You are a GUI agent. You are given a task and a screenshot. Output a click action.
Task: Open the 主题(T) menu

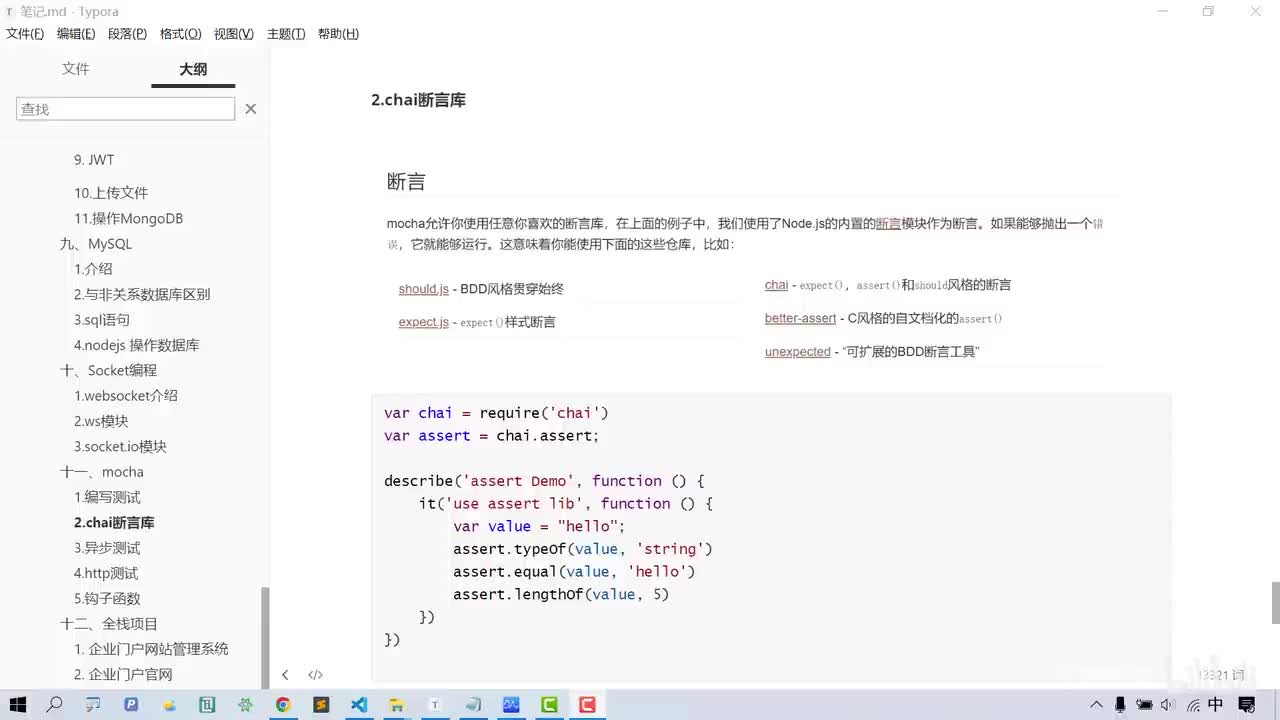[286, 34]
